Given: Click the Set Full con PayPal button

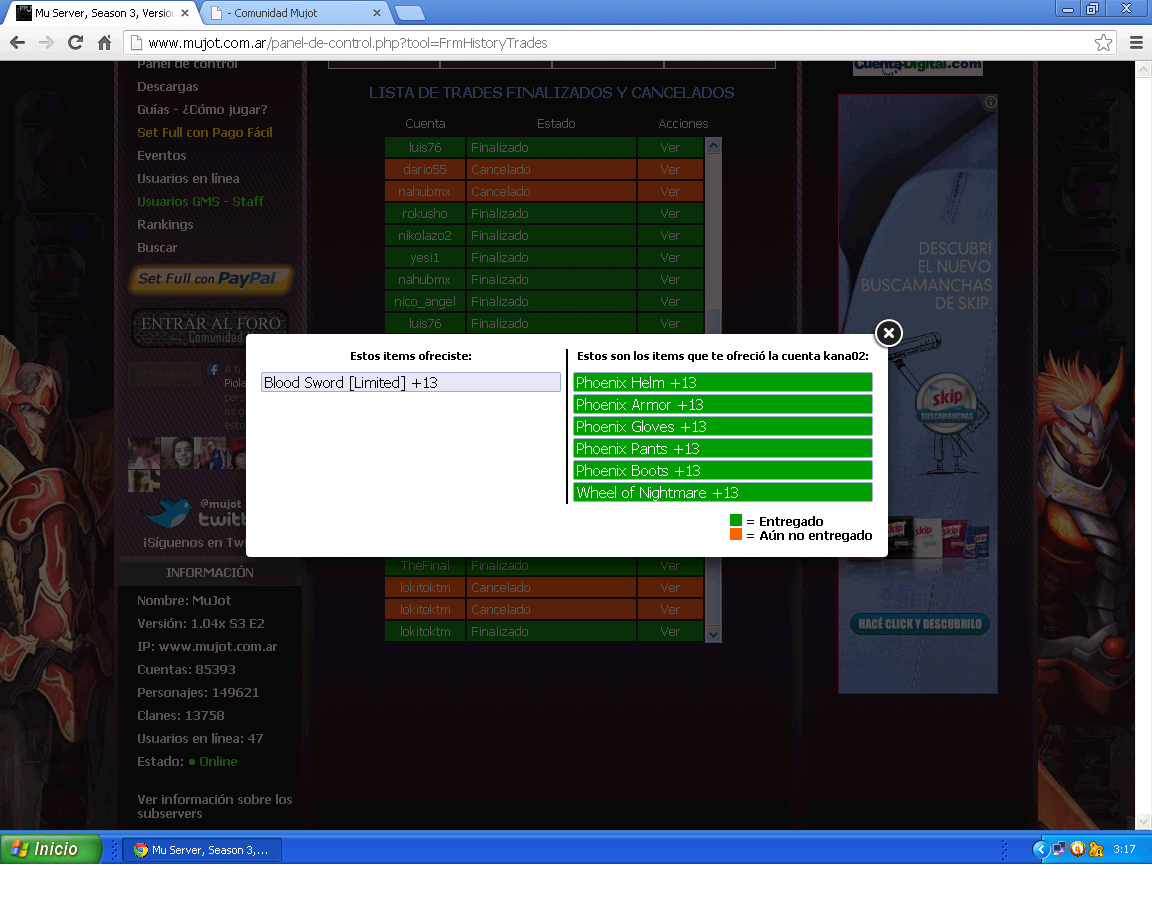Looking at the screenshot, I should pyautogui.click(x=210, y=279).
